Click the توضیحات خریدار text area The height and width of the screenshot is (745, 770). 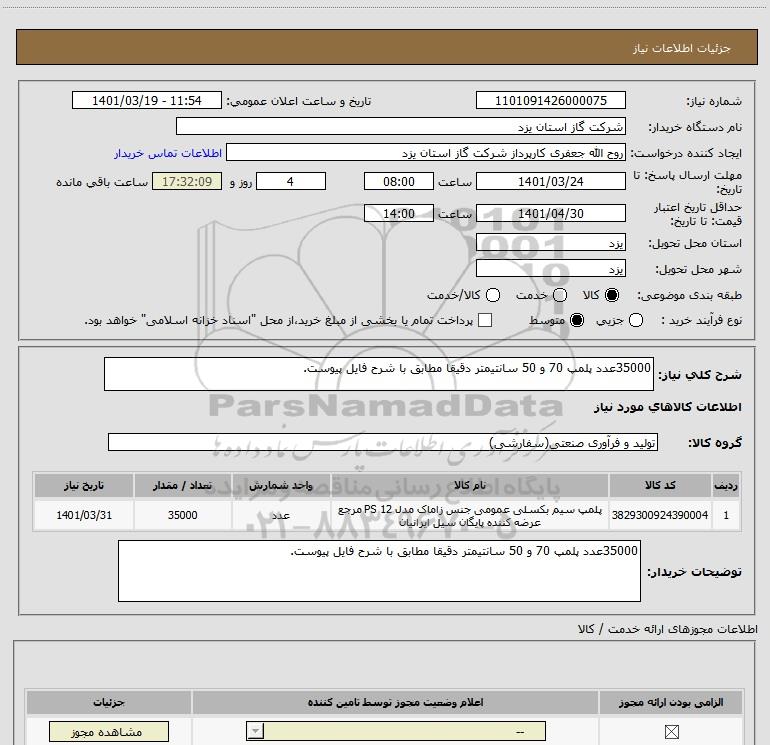click(x=379, y=571)
